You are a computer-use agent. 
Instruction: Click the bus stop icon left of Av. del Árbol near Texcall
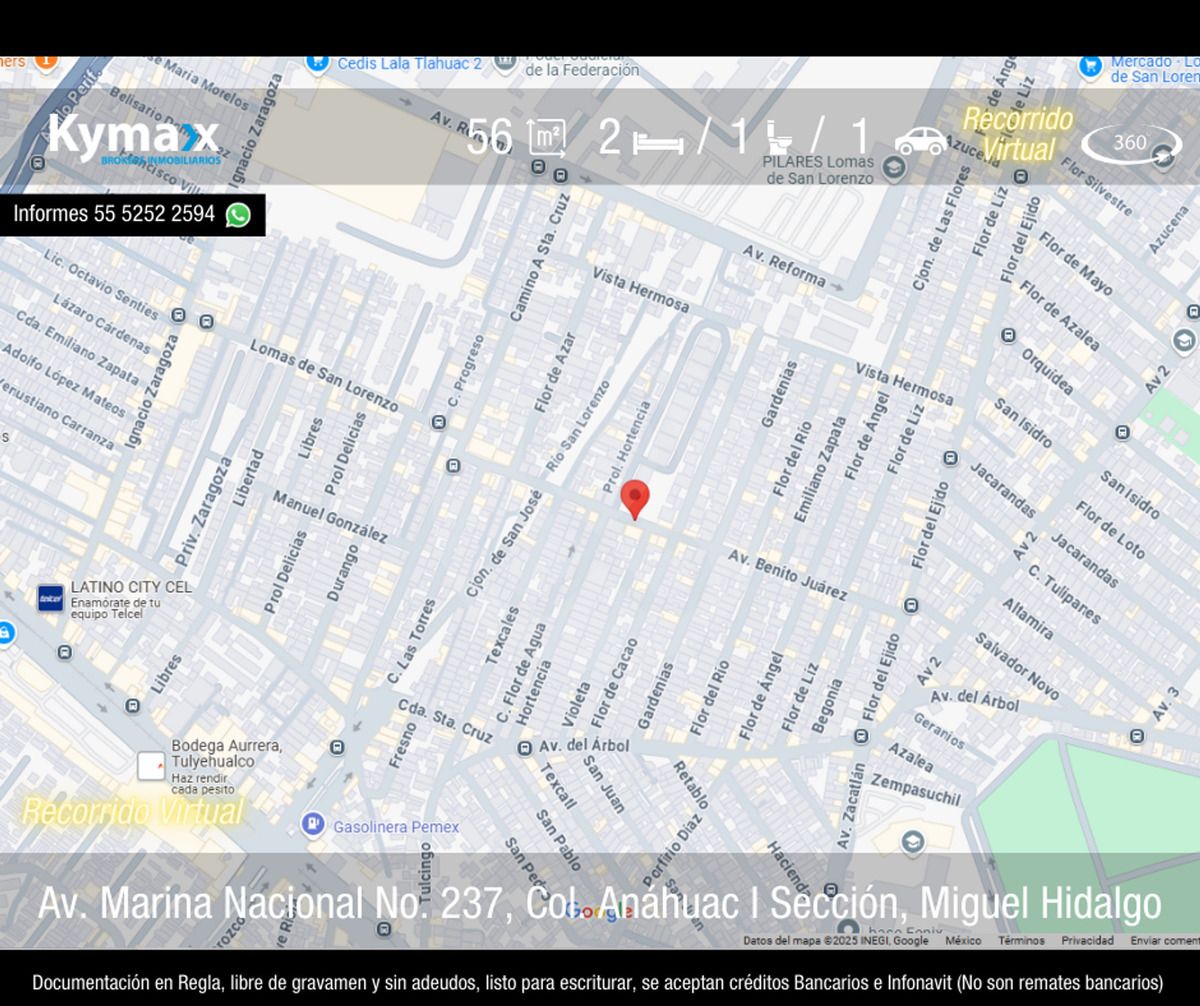(525, 748)
